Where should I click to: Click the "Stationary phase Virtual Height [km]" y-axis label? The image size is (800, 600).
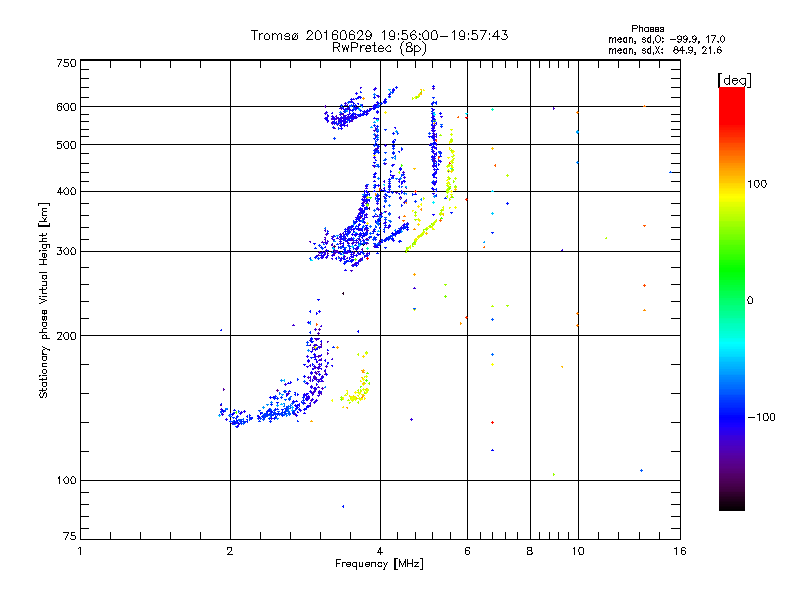[x=44, y=300]
